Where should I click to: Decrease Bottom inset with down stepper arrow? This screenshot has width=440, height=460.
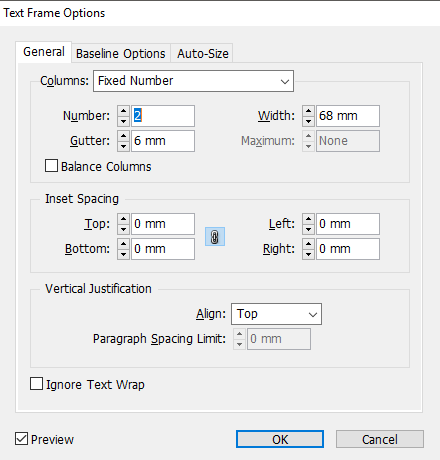[x=123, y=254]
